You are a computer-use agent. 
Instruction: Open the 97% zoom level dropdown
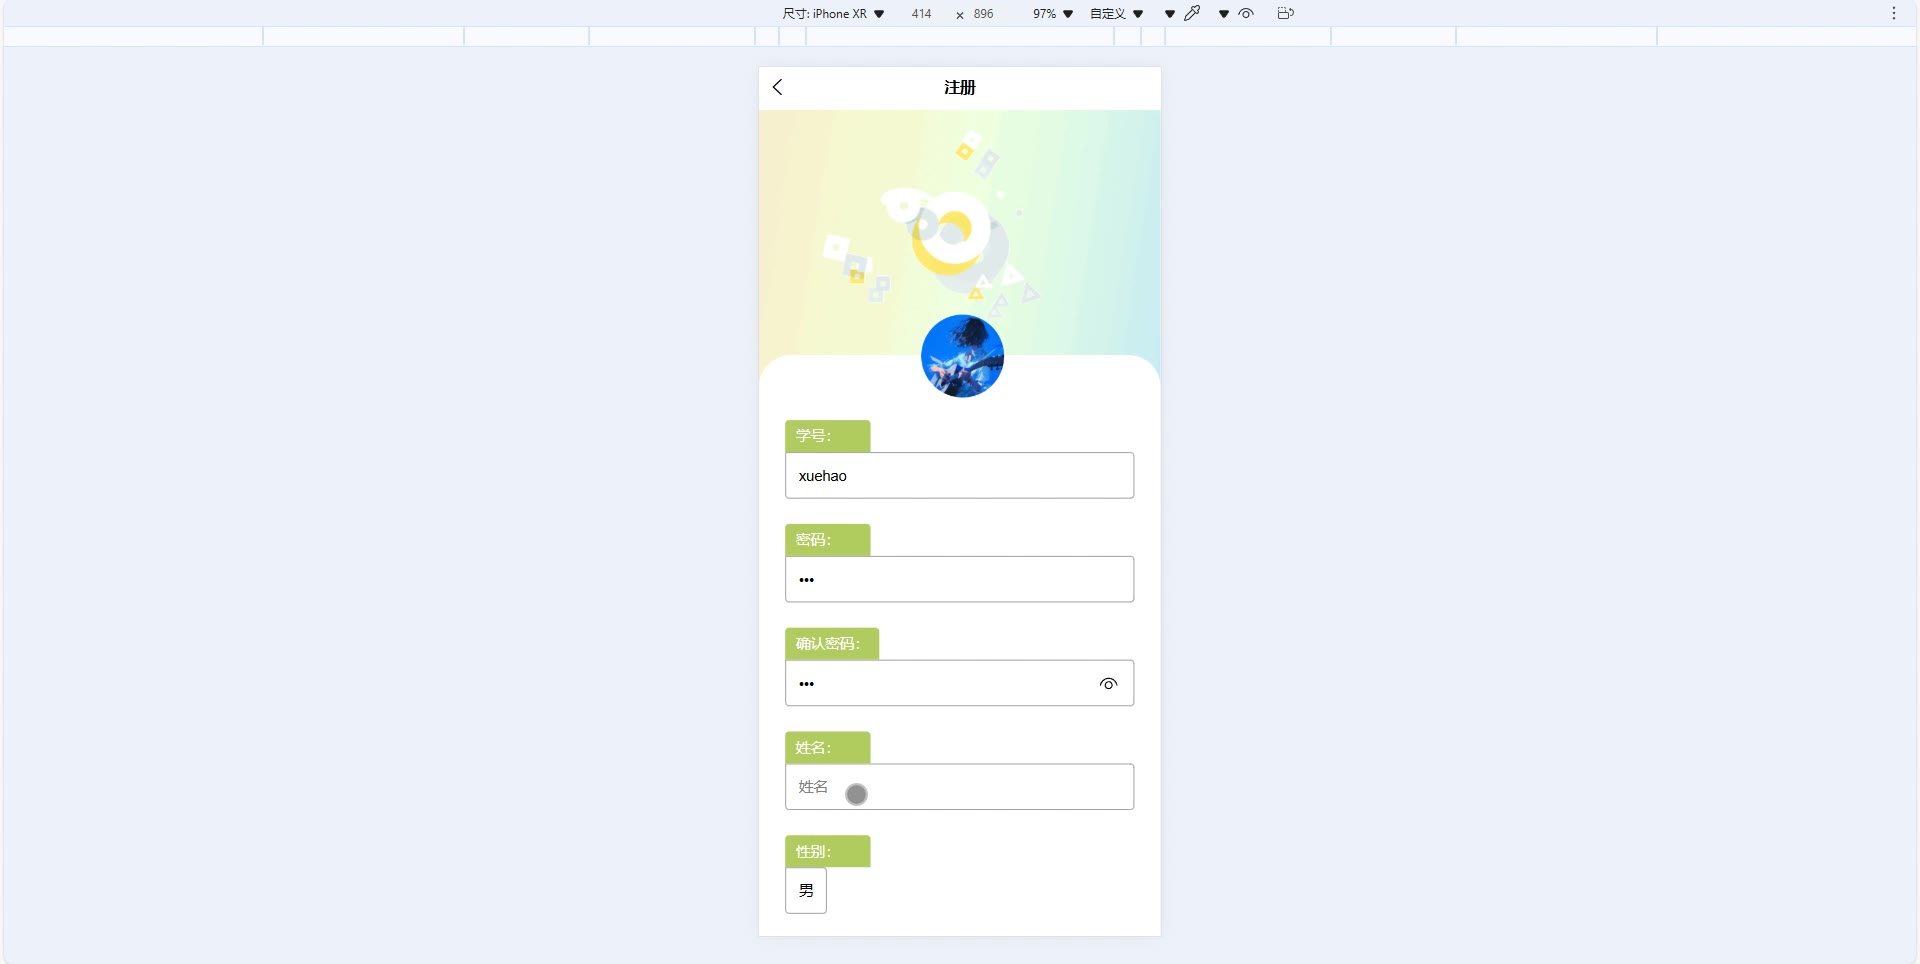(1053, 14)
